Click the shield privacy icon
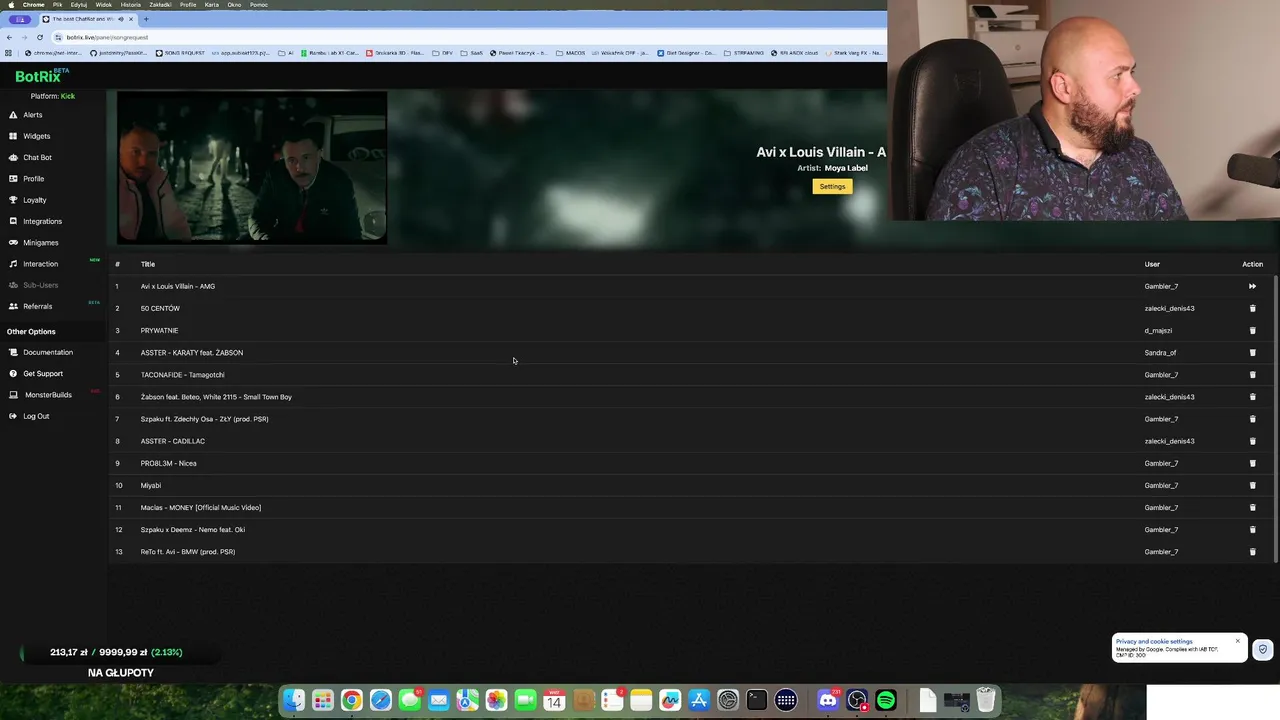 pyautogui.click(x=1263, y=649)
